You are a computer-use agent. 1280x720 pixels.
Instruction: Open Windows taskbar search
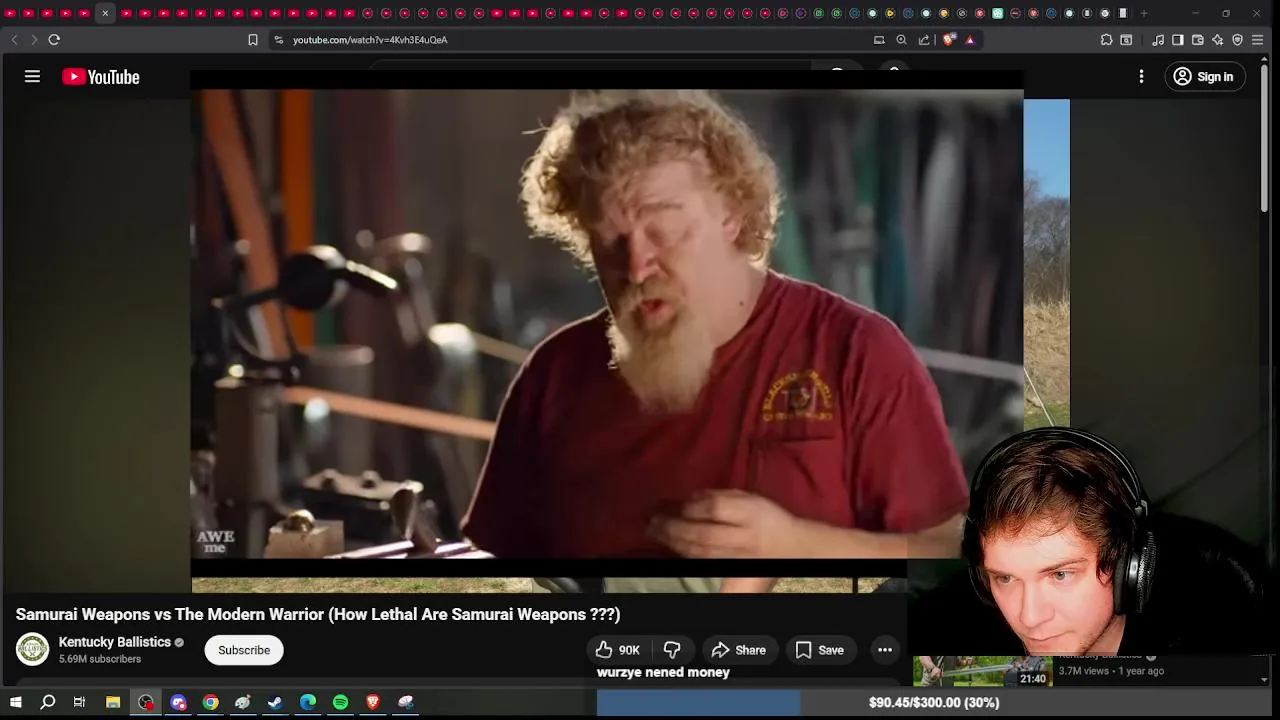click(47, 703)
